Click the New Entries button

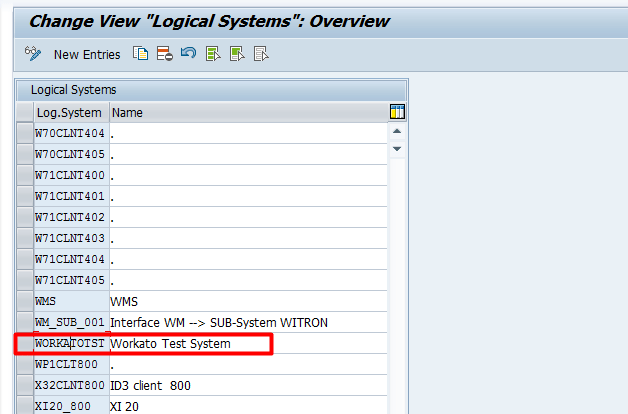point(86,55)
